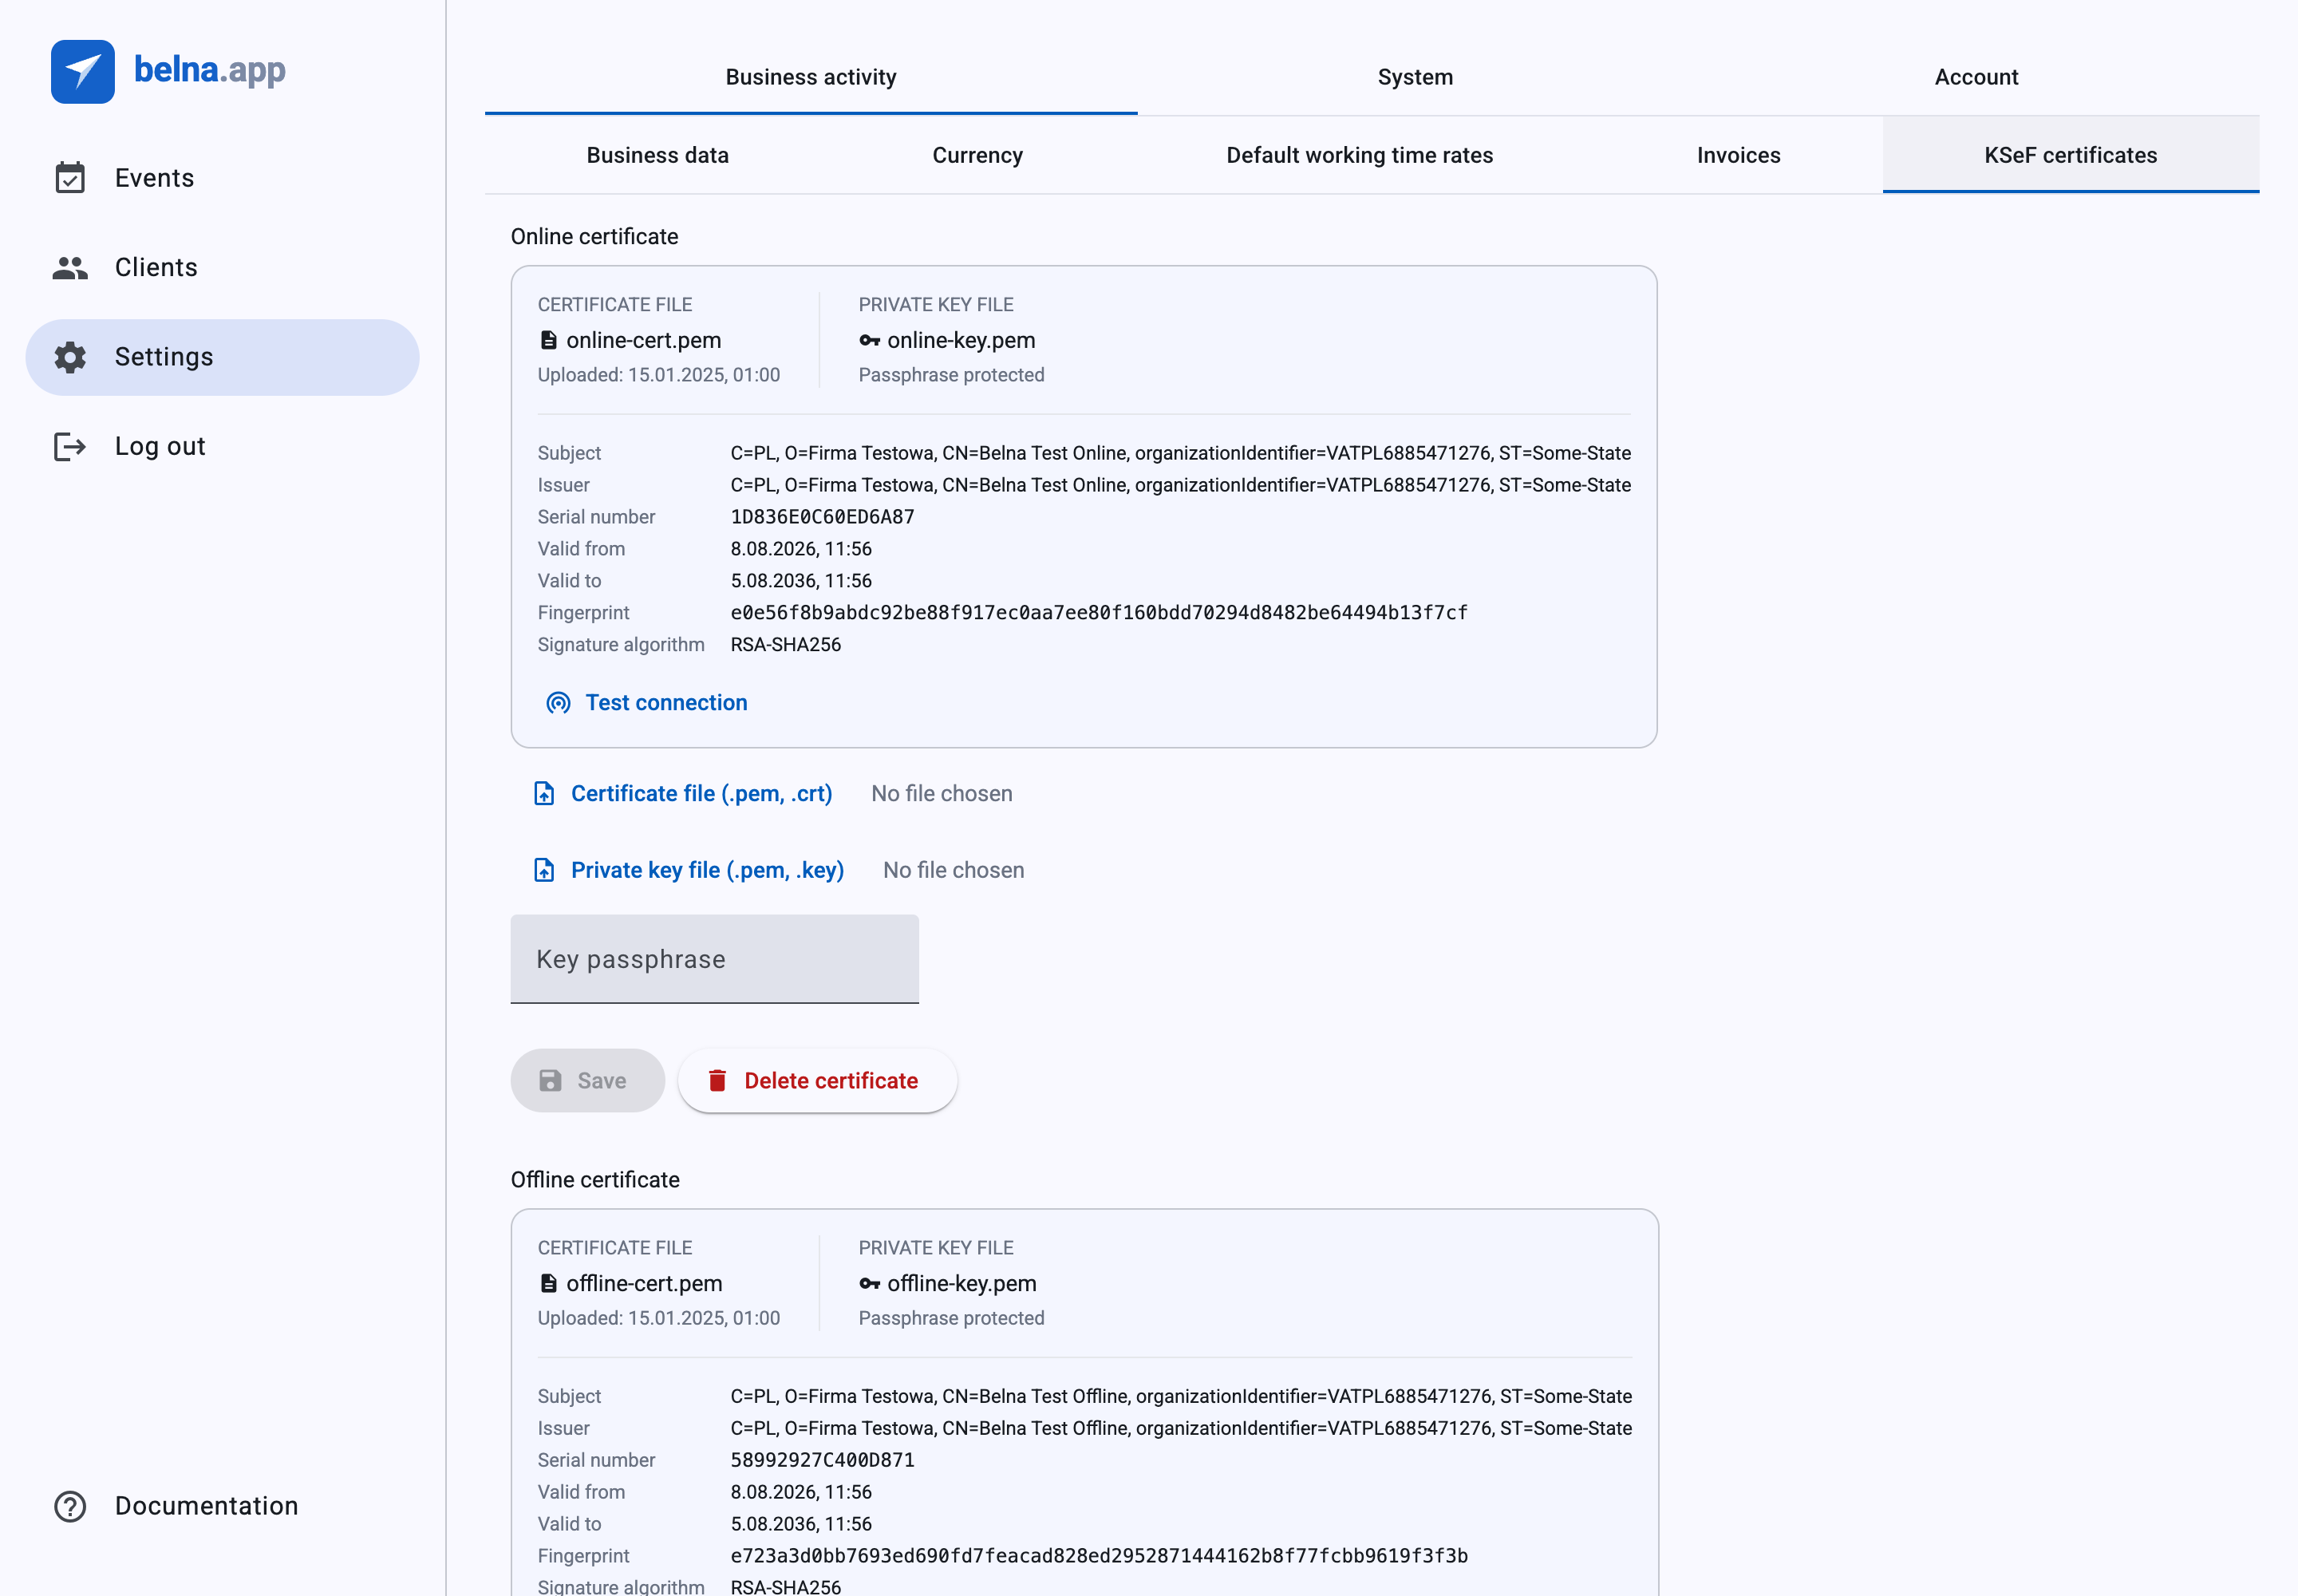Image resolution: width=2298 pixels, height=1596 pixels.
Task: Open Documentation from the sidebar
Action: coord(222,1506)
